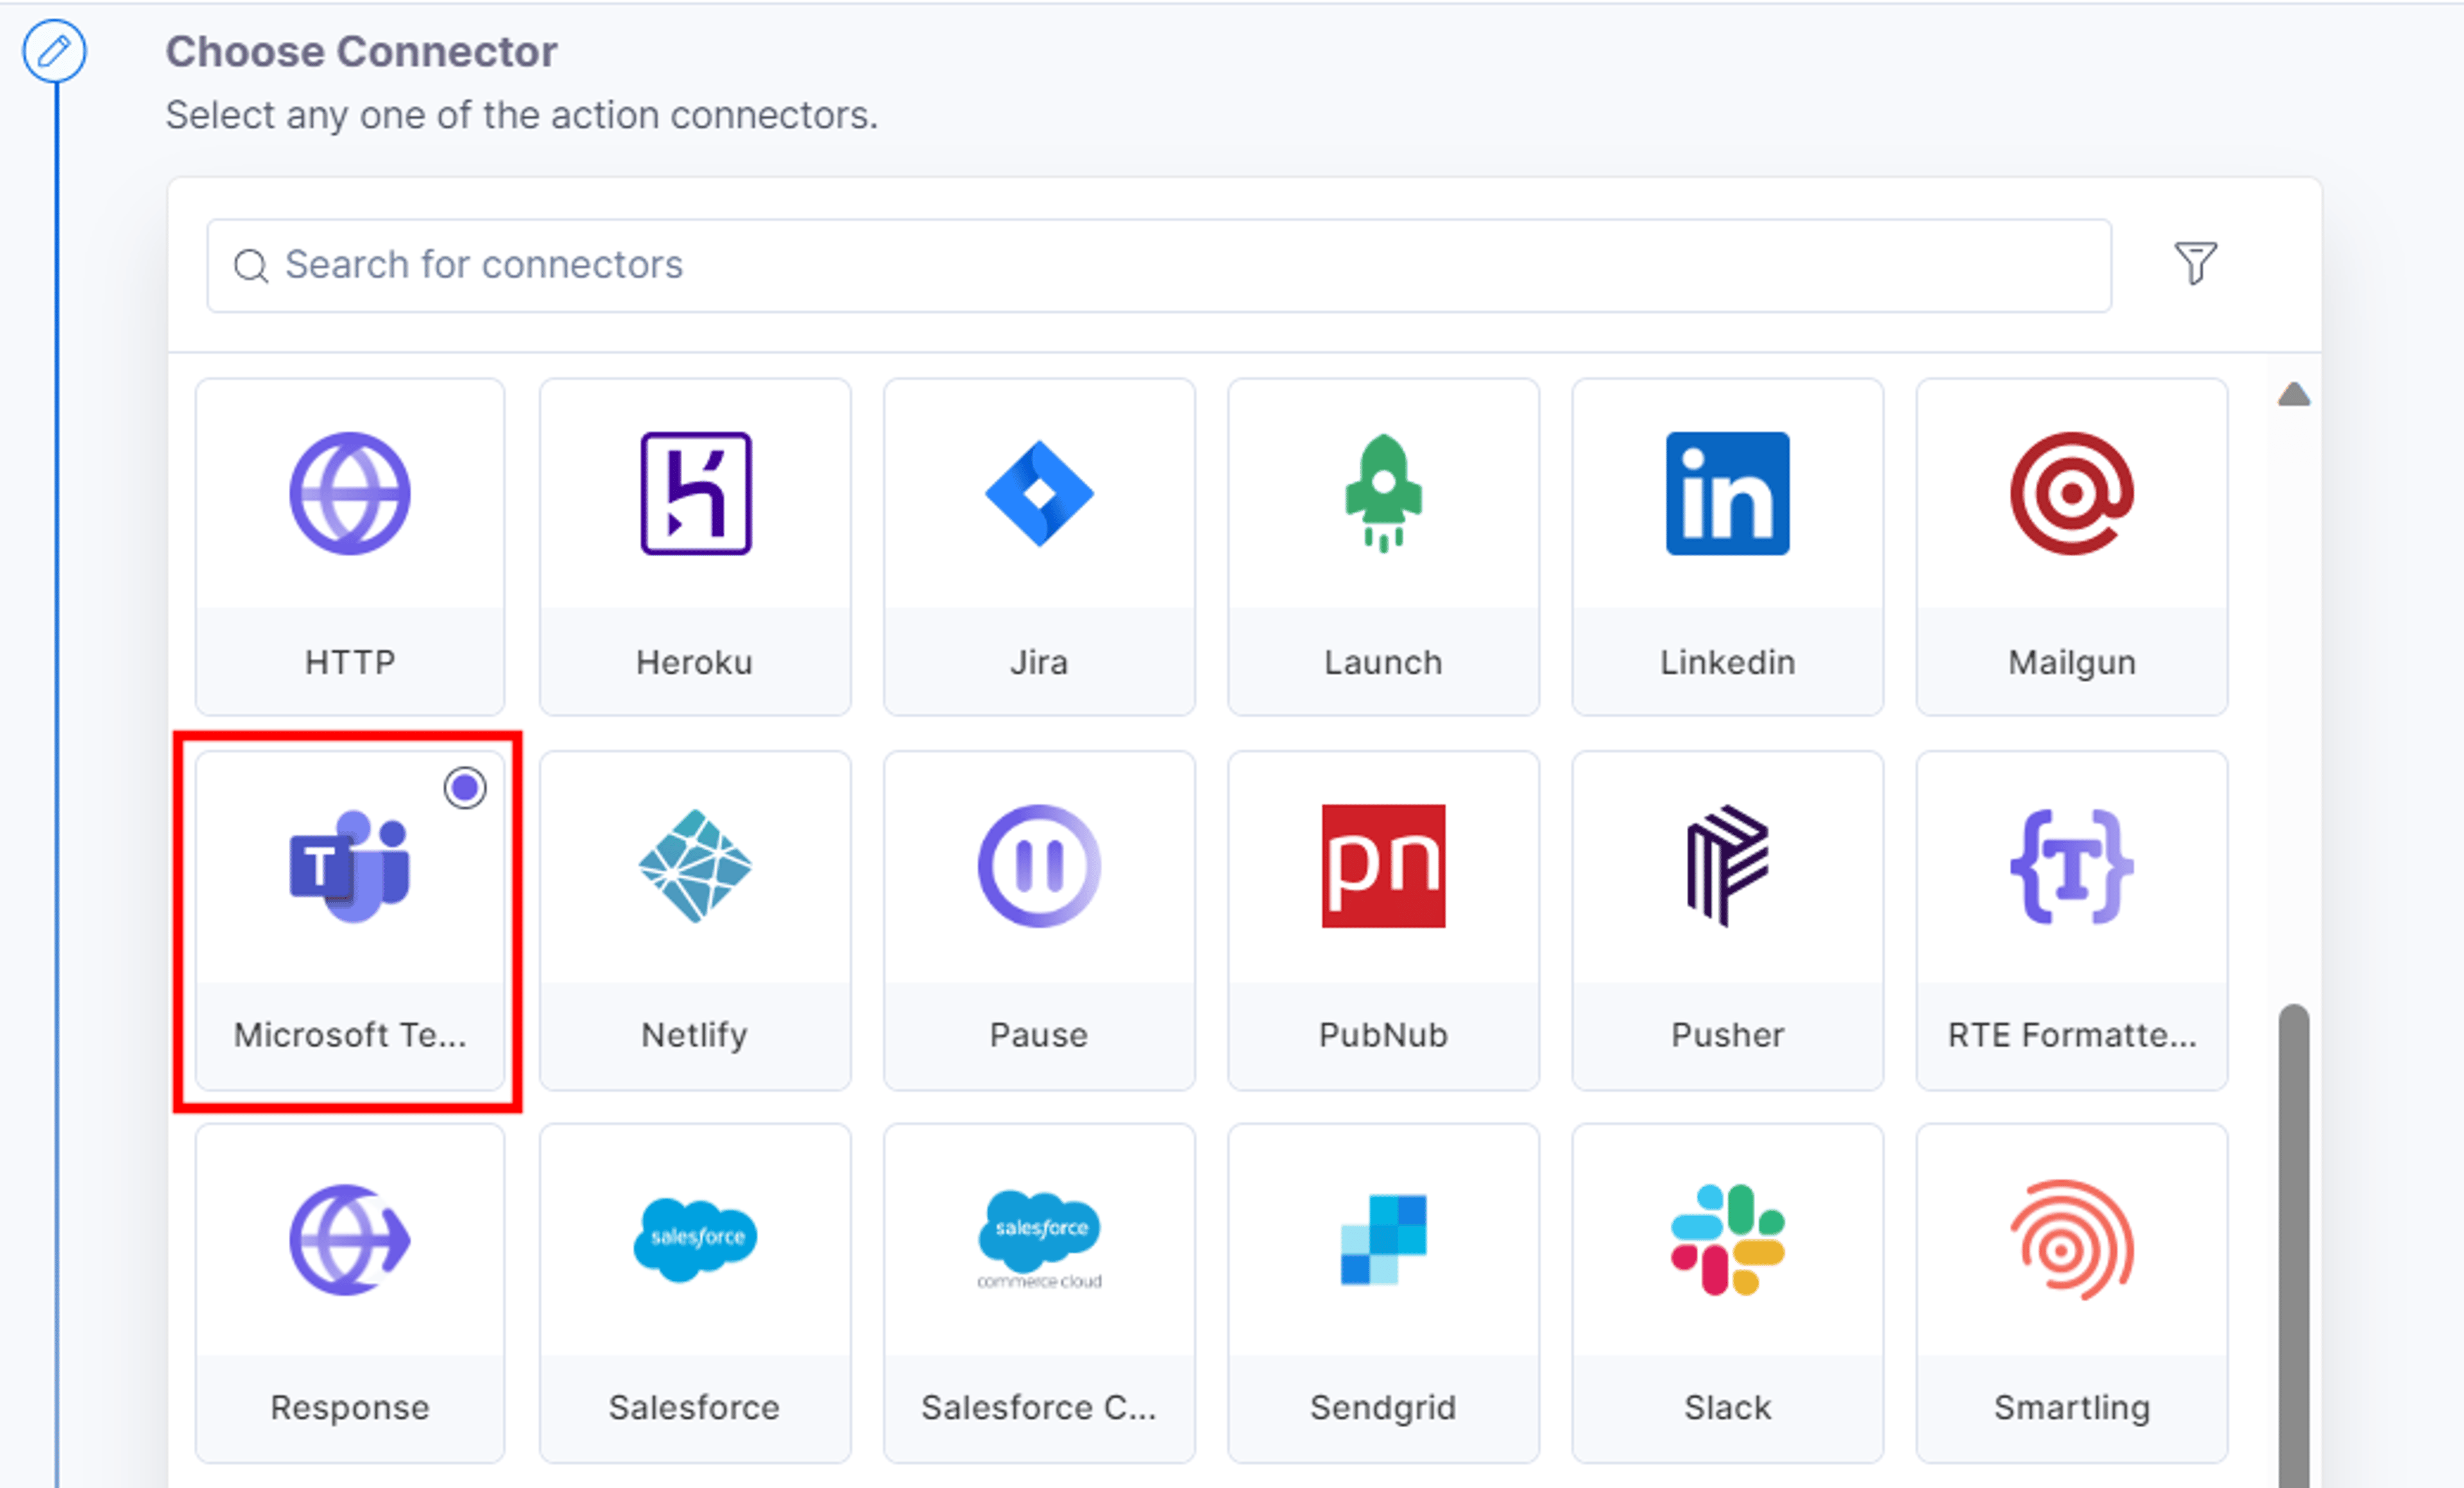The image size is (2464, 1488).
Task: Click the Choose Connector heading
Action: pyautogui.click(x=361, y=52)
